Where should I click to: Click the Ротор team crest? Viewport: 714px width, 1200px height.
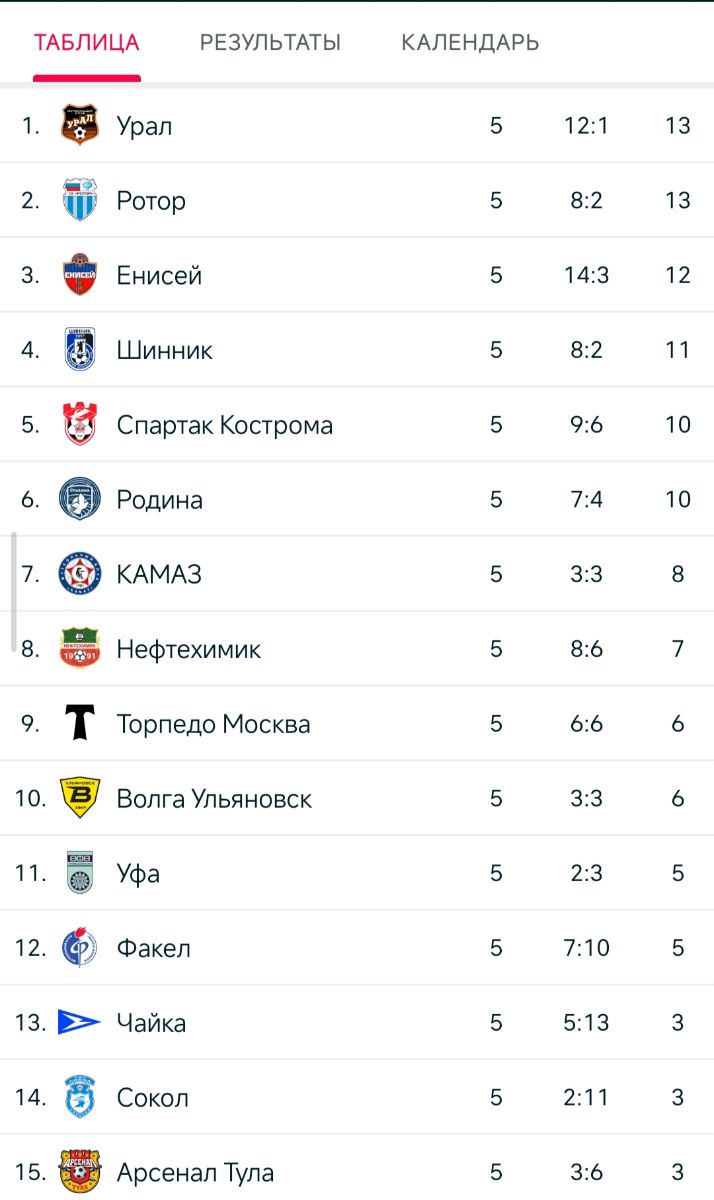[x=79, y=200]
